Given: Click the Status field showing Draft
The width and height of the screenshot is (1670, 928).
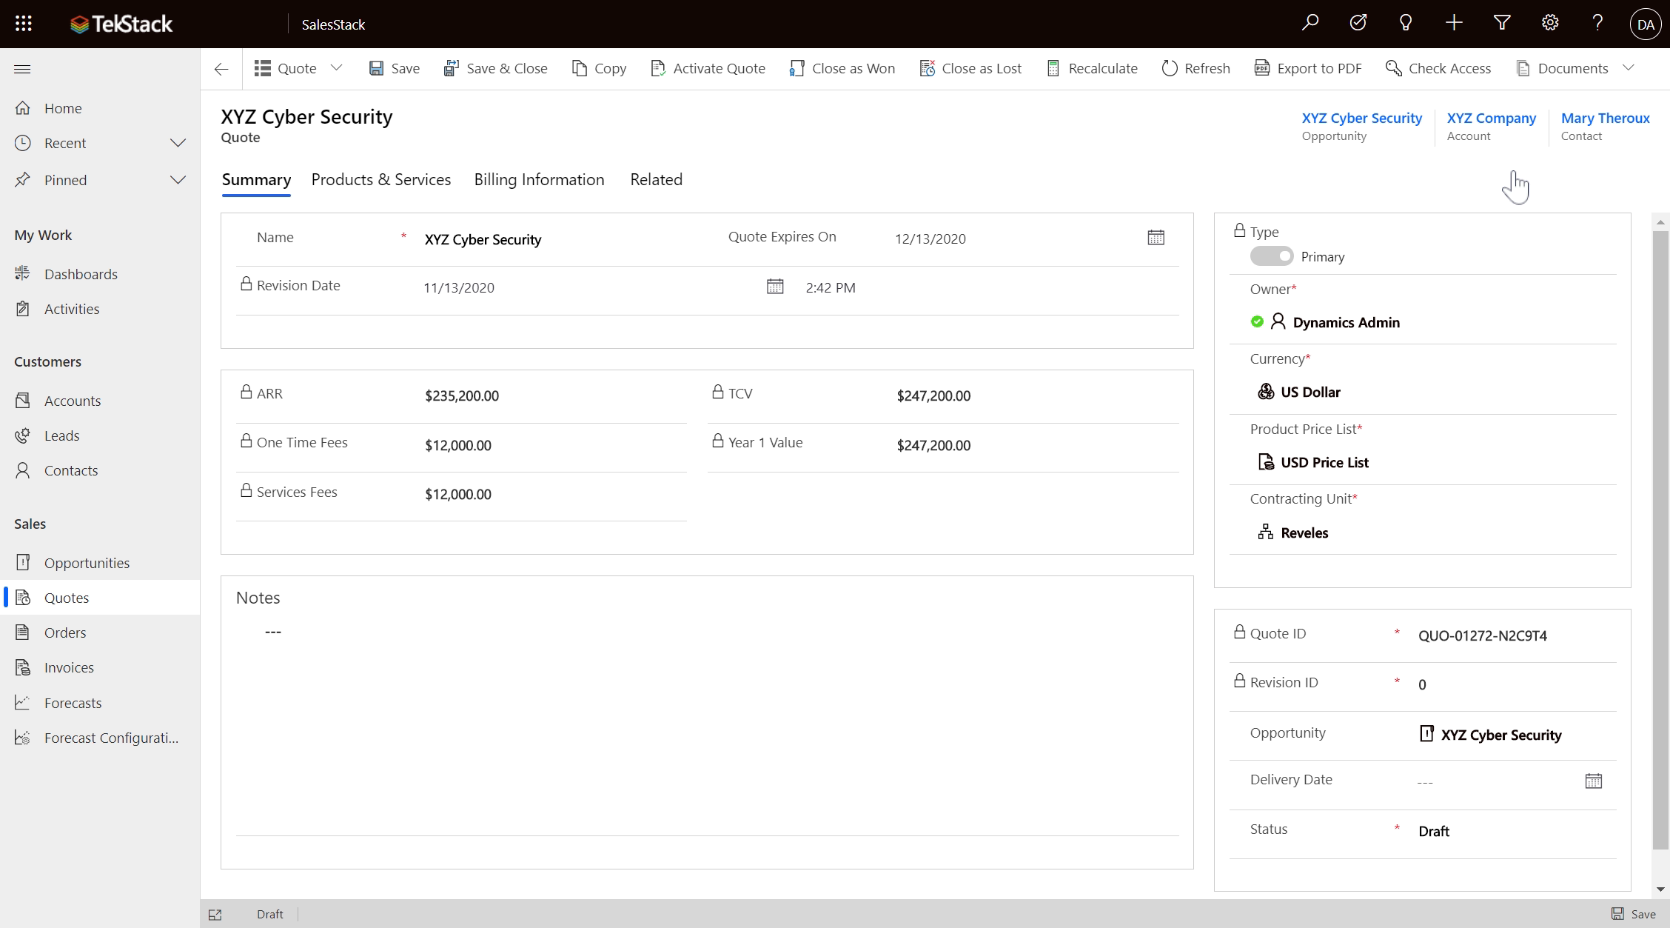Looking at the screenshot, I should [x=1510, y=831].
